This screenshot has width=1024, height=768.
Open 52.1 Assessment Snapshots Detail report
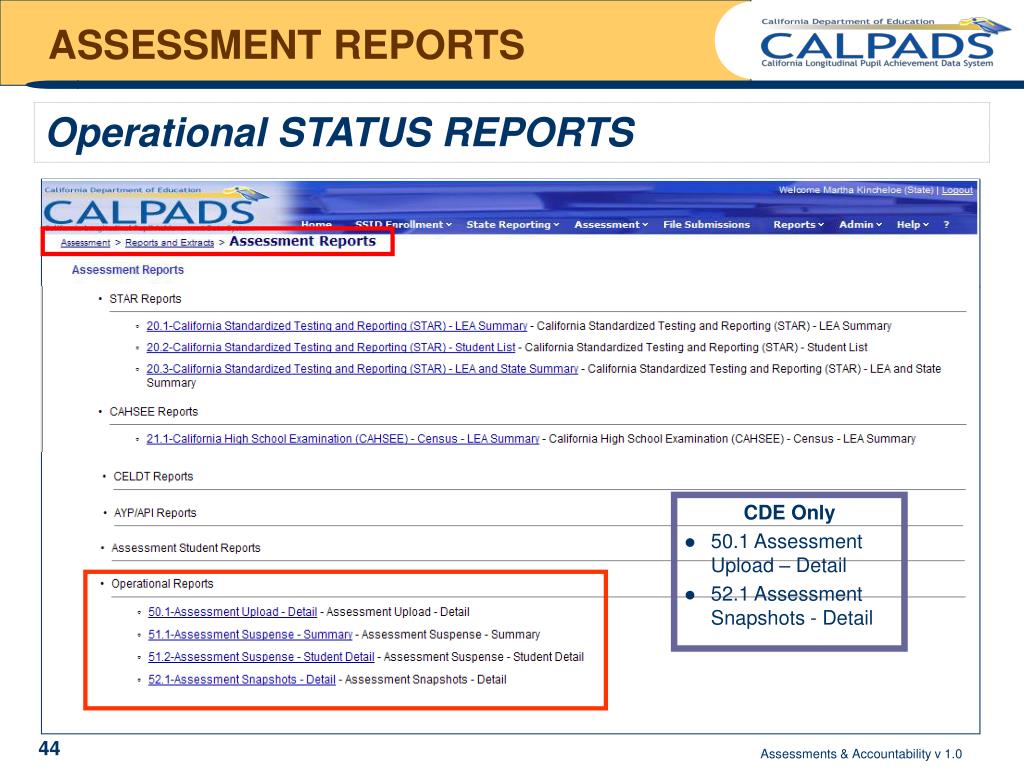coord(242,679)
